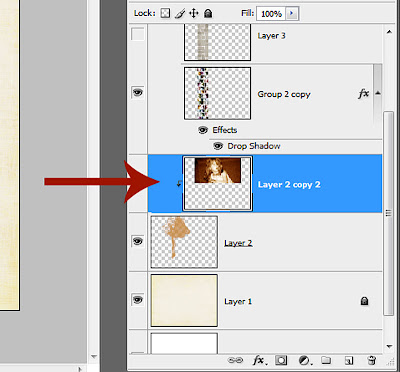
Task: Select the underlined Layer 2 name
Action: [x=238, y=243]
